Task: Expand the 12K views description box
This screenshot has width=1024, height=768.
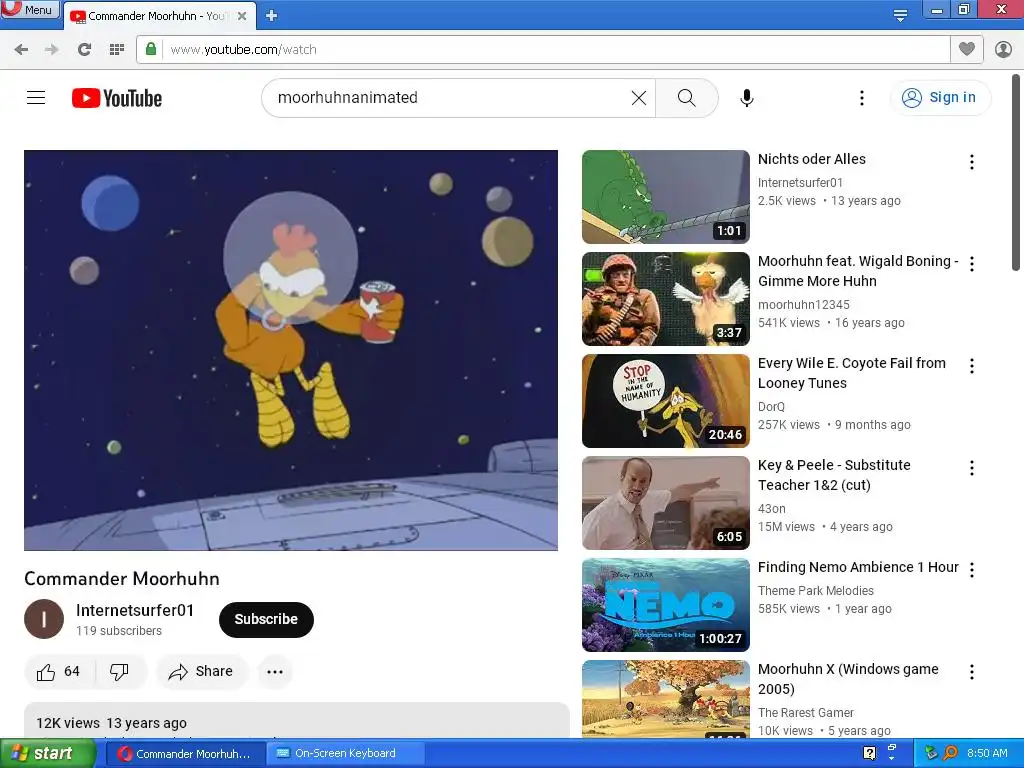Action: (x=296, y=721)
